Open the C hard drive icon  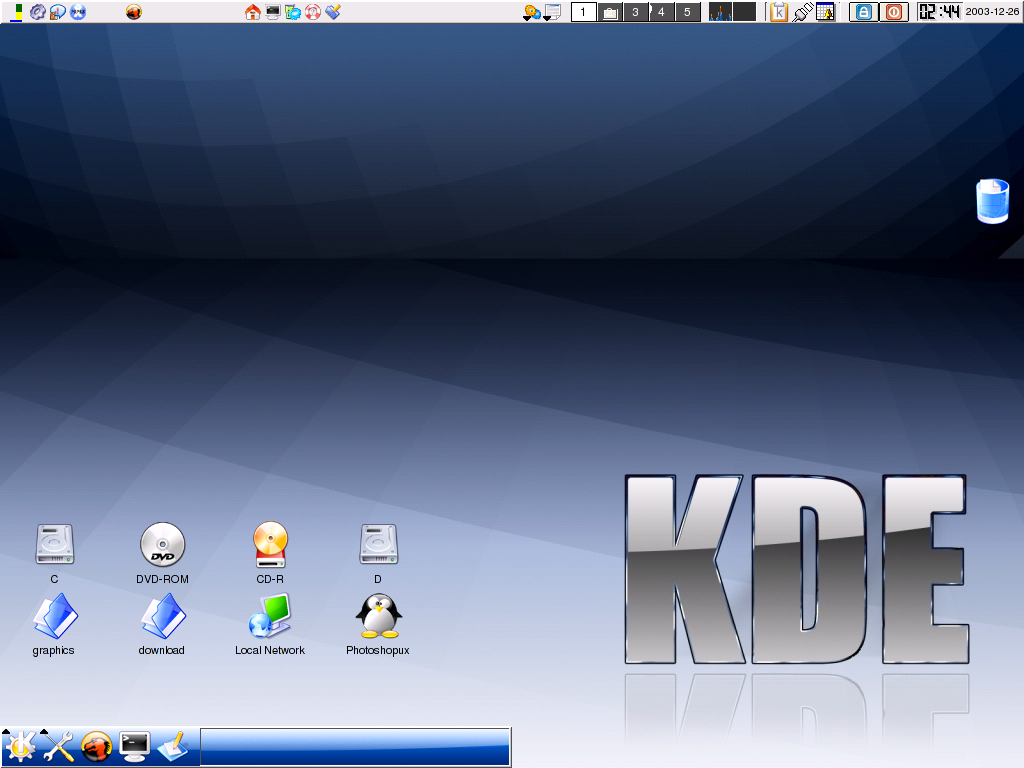[55, 544]
